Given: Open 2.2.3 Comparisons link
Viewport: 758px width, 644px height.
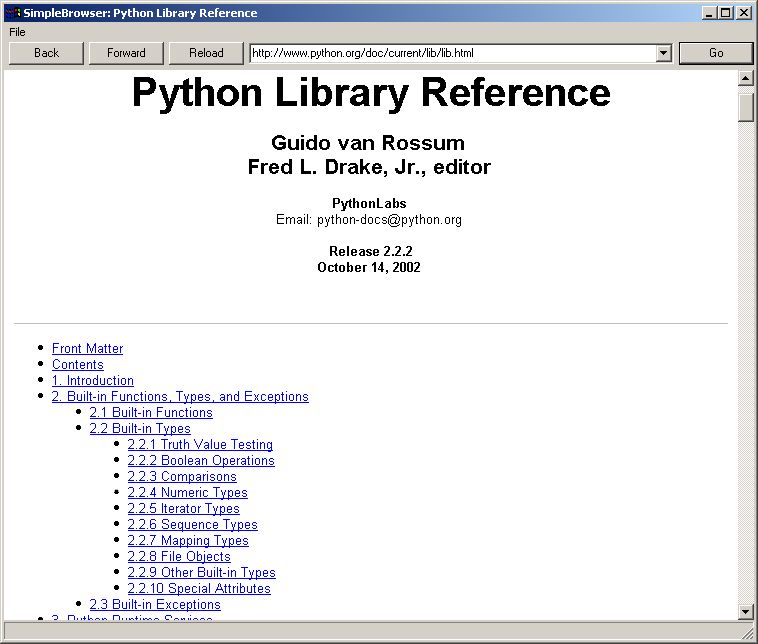Looking at the screenshot, I should [182, 476].
